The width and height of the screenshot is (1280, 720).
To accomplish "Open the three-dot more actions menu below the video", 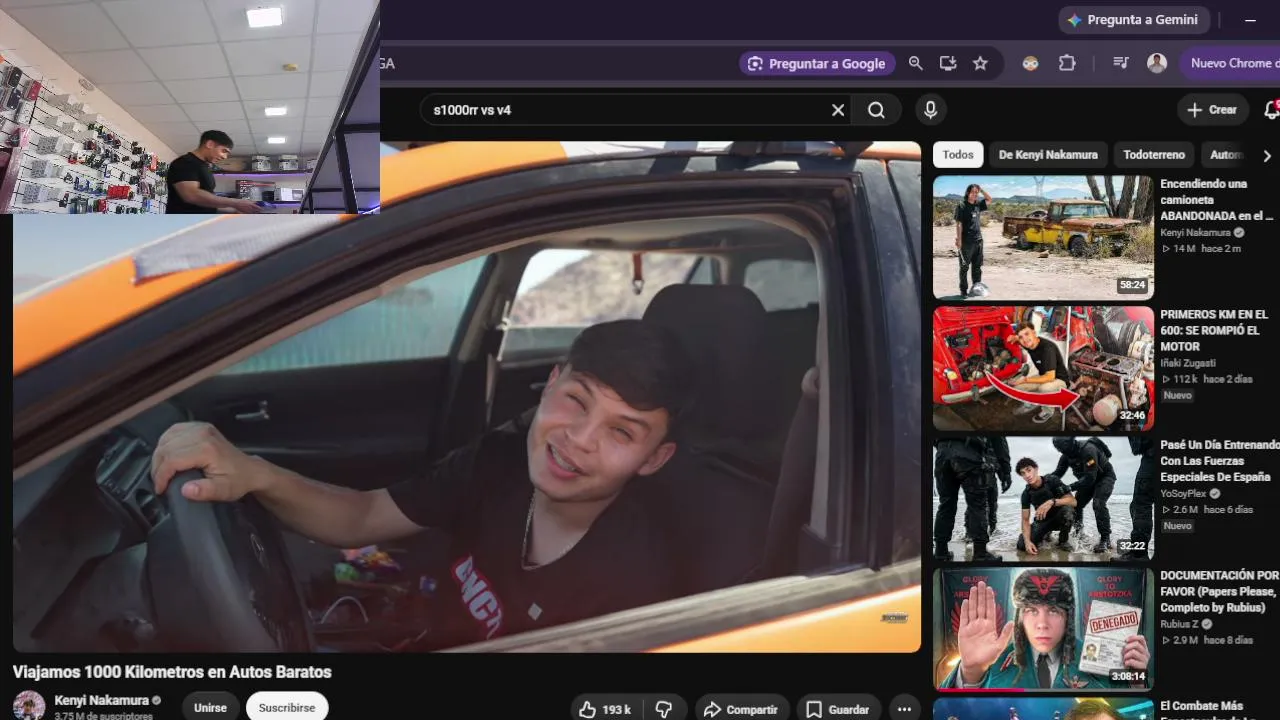I will coord(904,709).
